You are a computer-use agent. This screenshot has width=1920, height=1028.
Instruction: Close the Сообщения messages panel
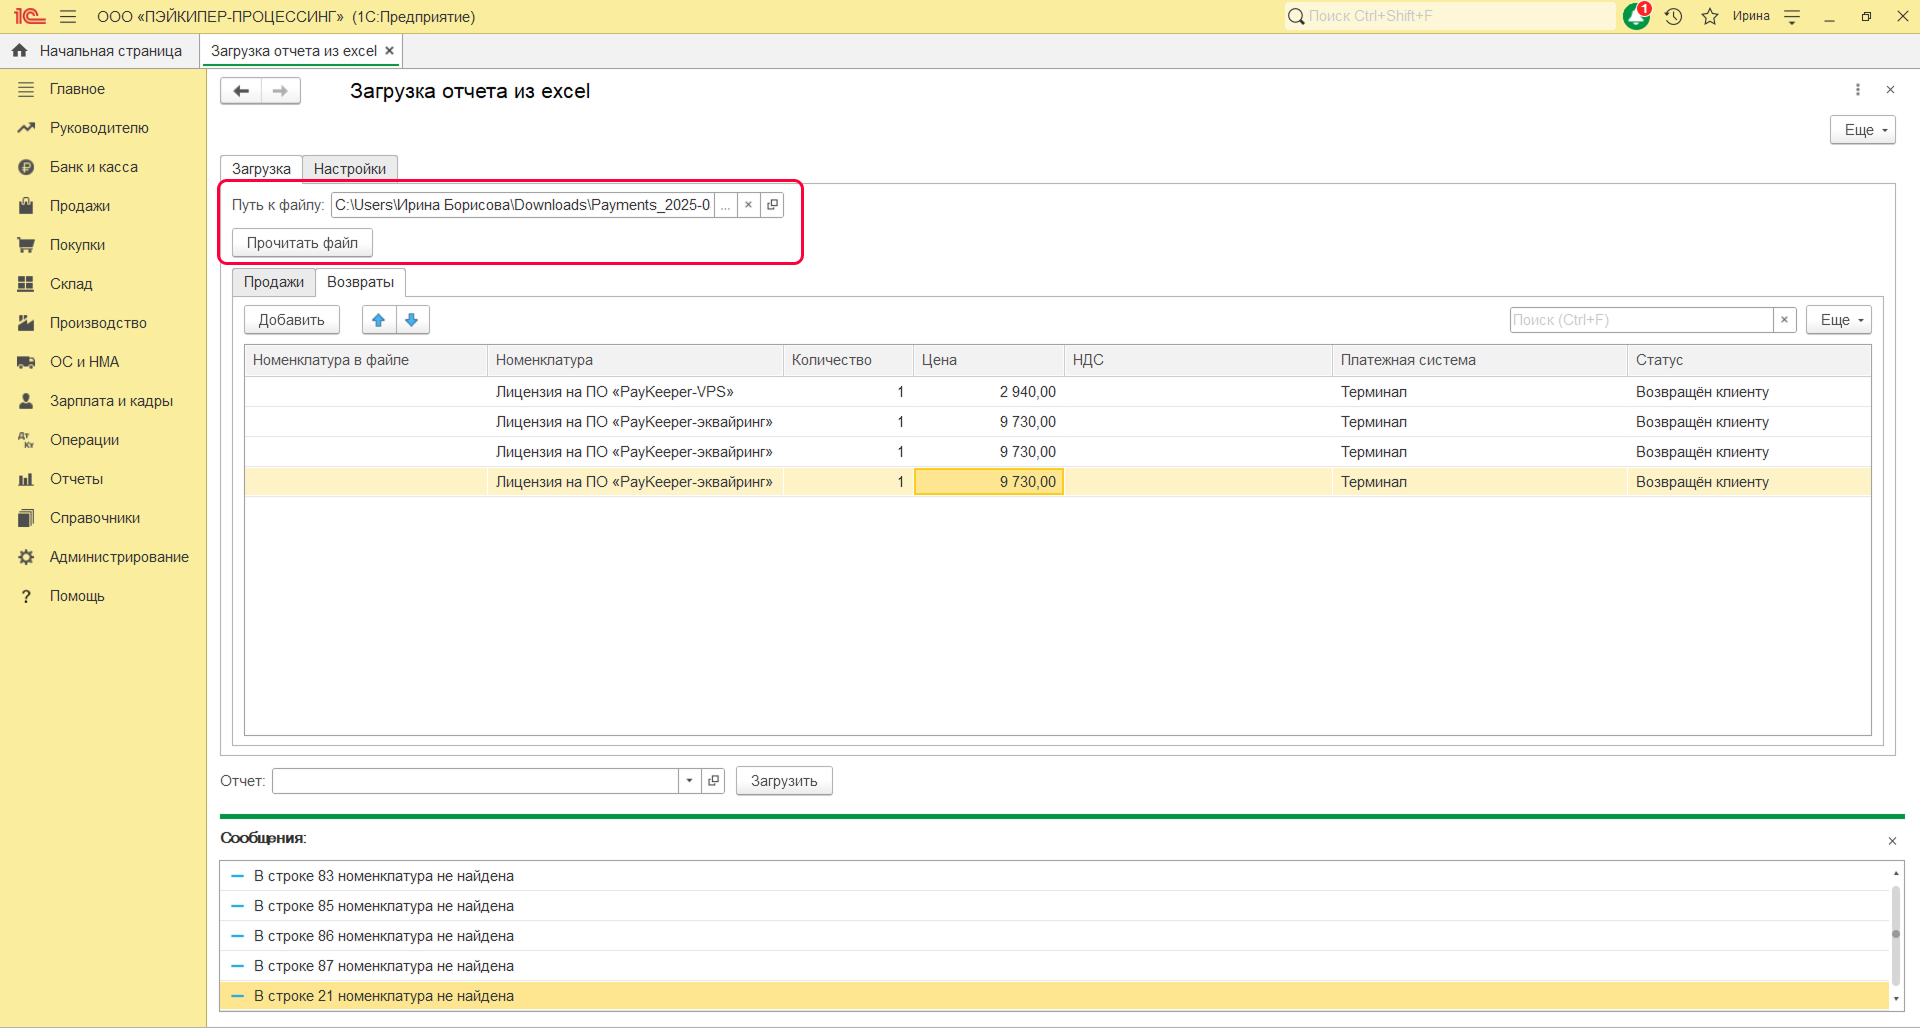tap(1892, 841)
